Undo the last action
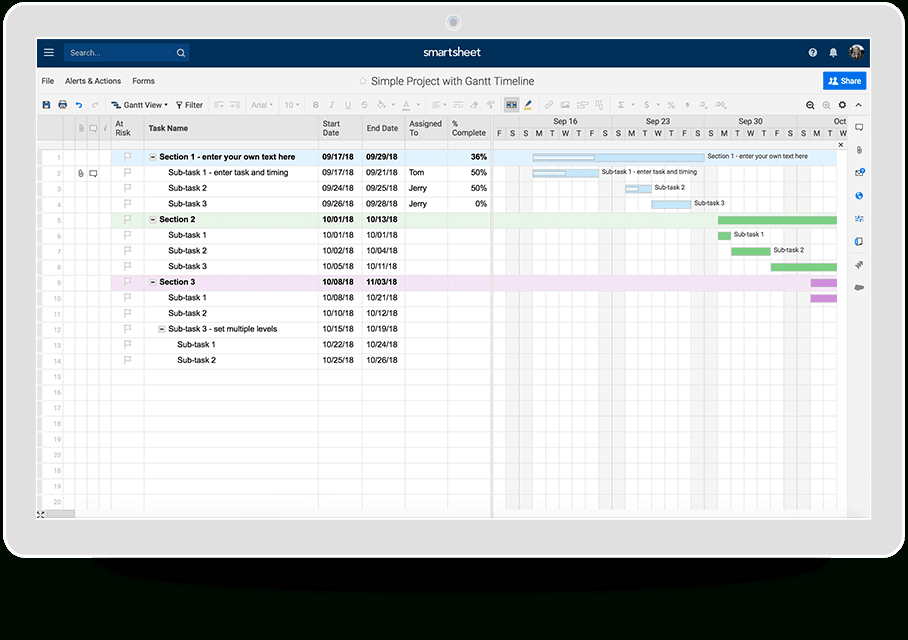 coord(79,105)
